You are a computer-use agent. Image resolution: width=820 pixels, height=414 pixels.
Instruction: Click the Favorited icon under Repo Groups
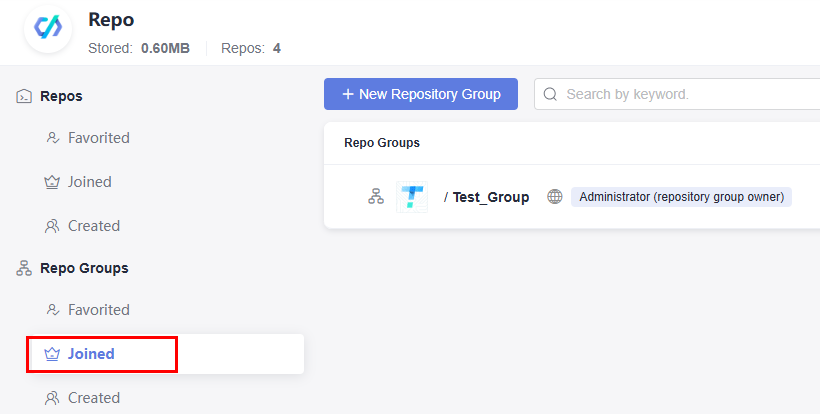coord(52,310)
